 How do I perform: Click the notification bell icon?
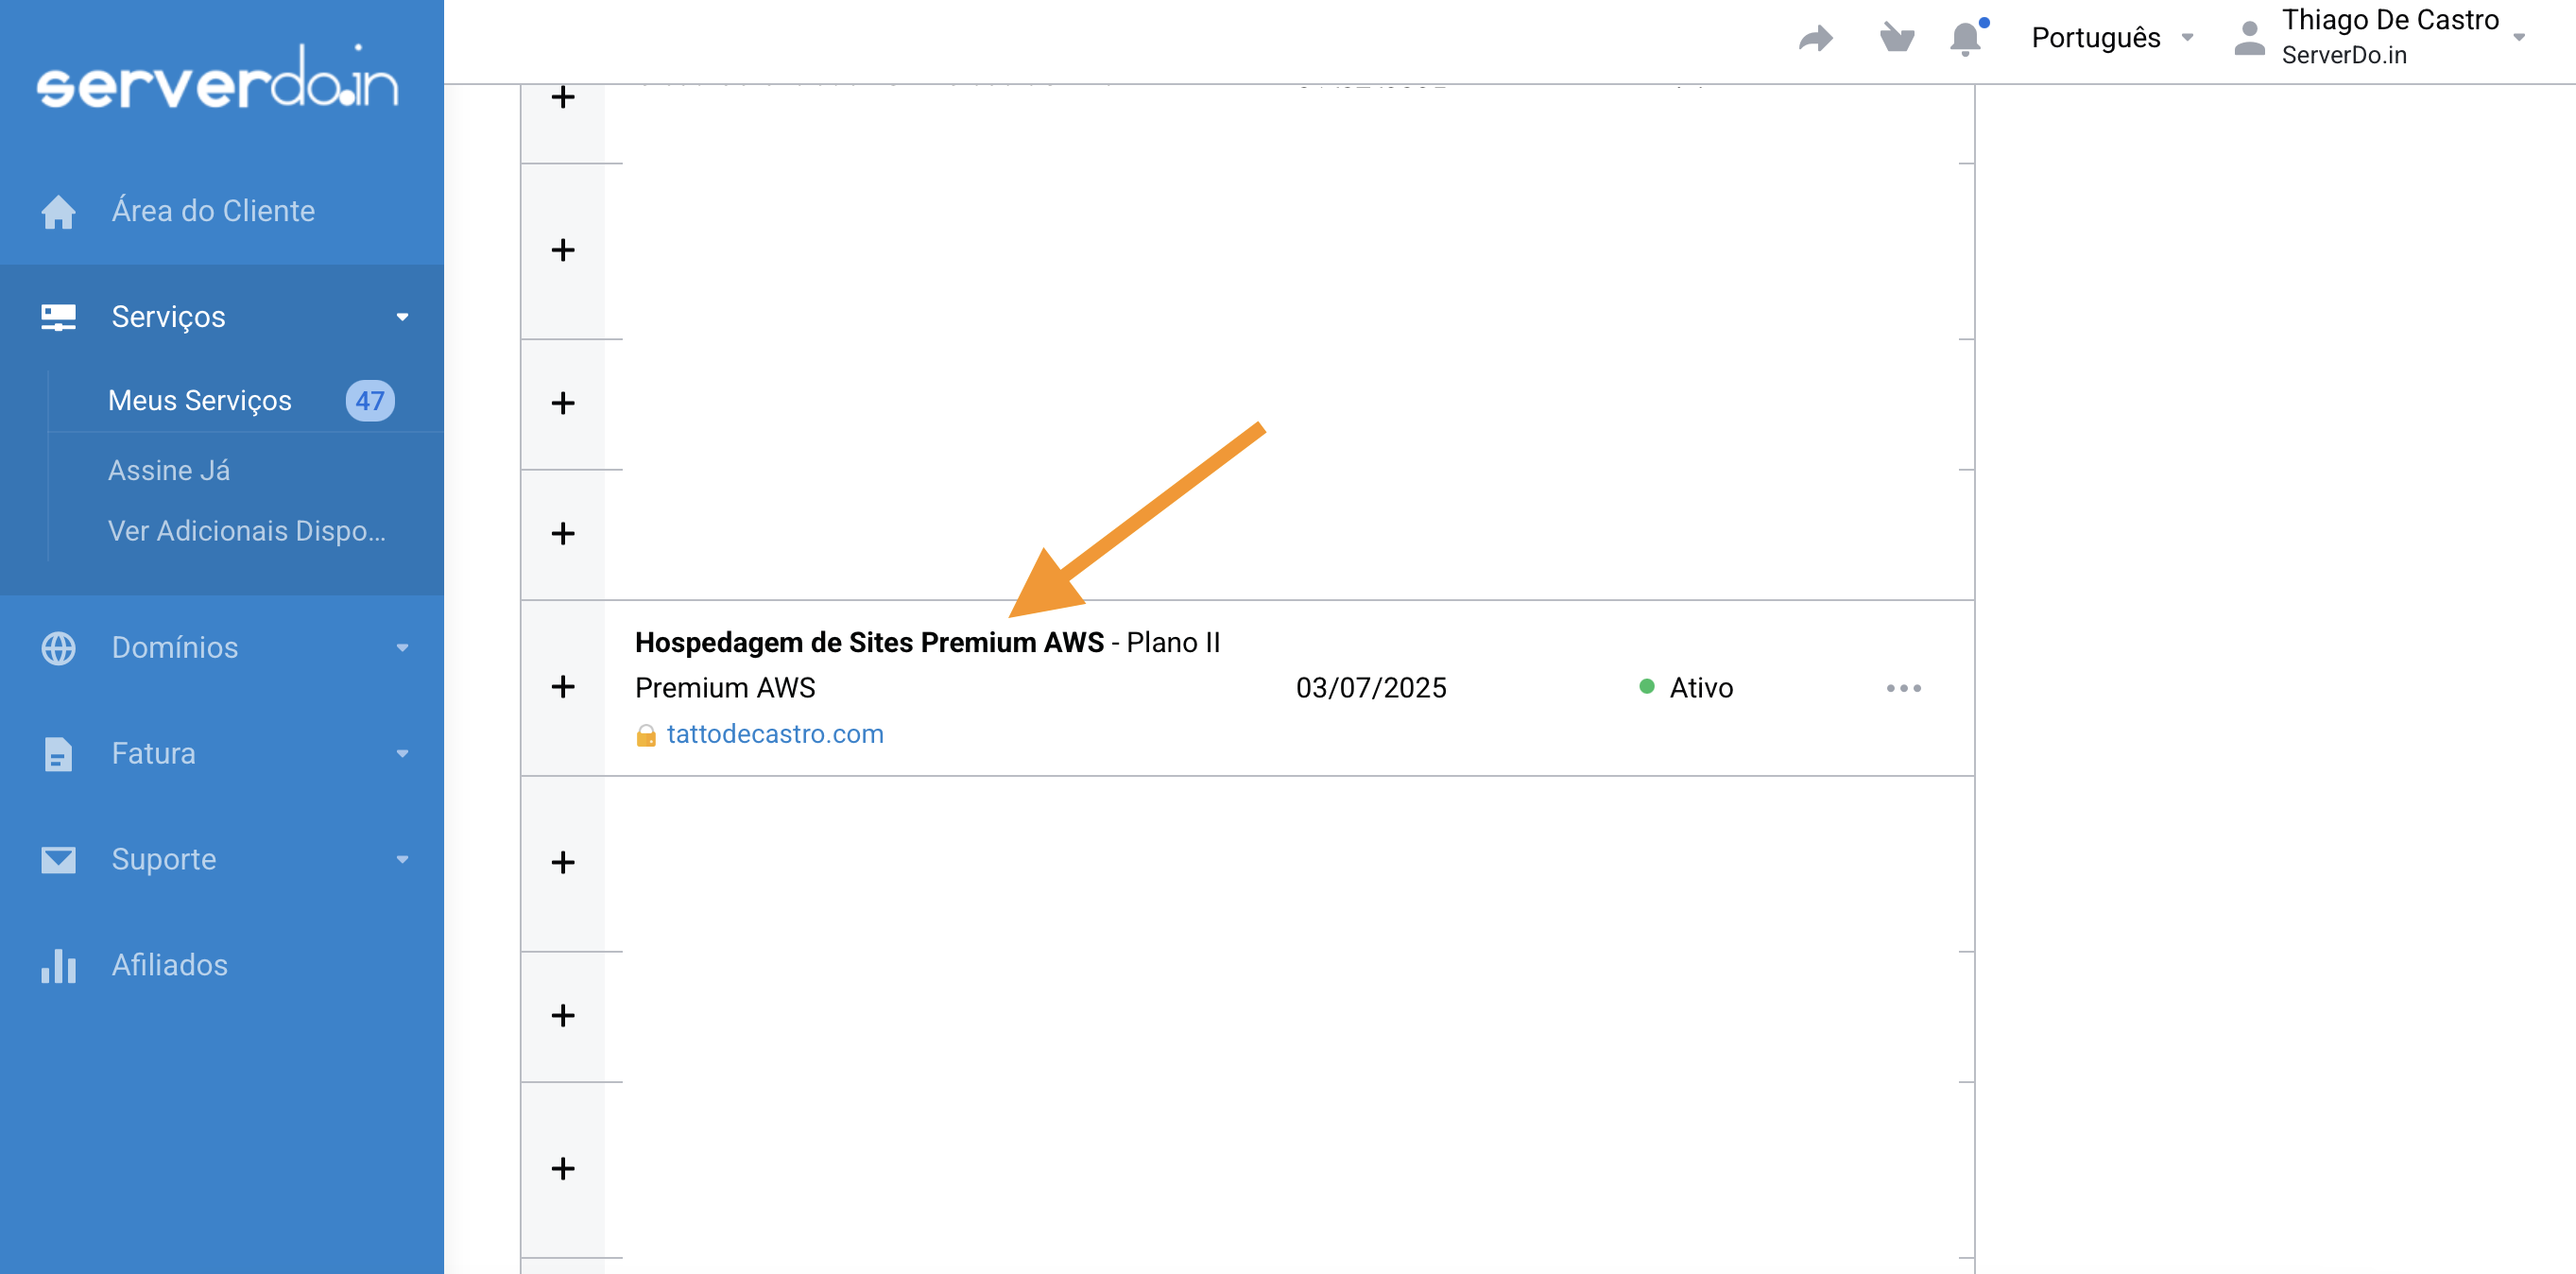pos(1965,38)
